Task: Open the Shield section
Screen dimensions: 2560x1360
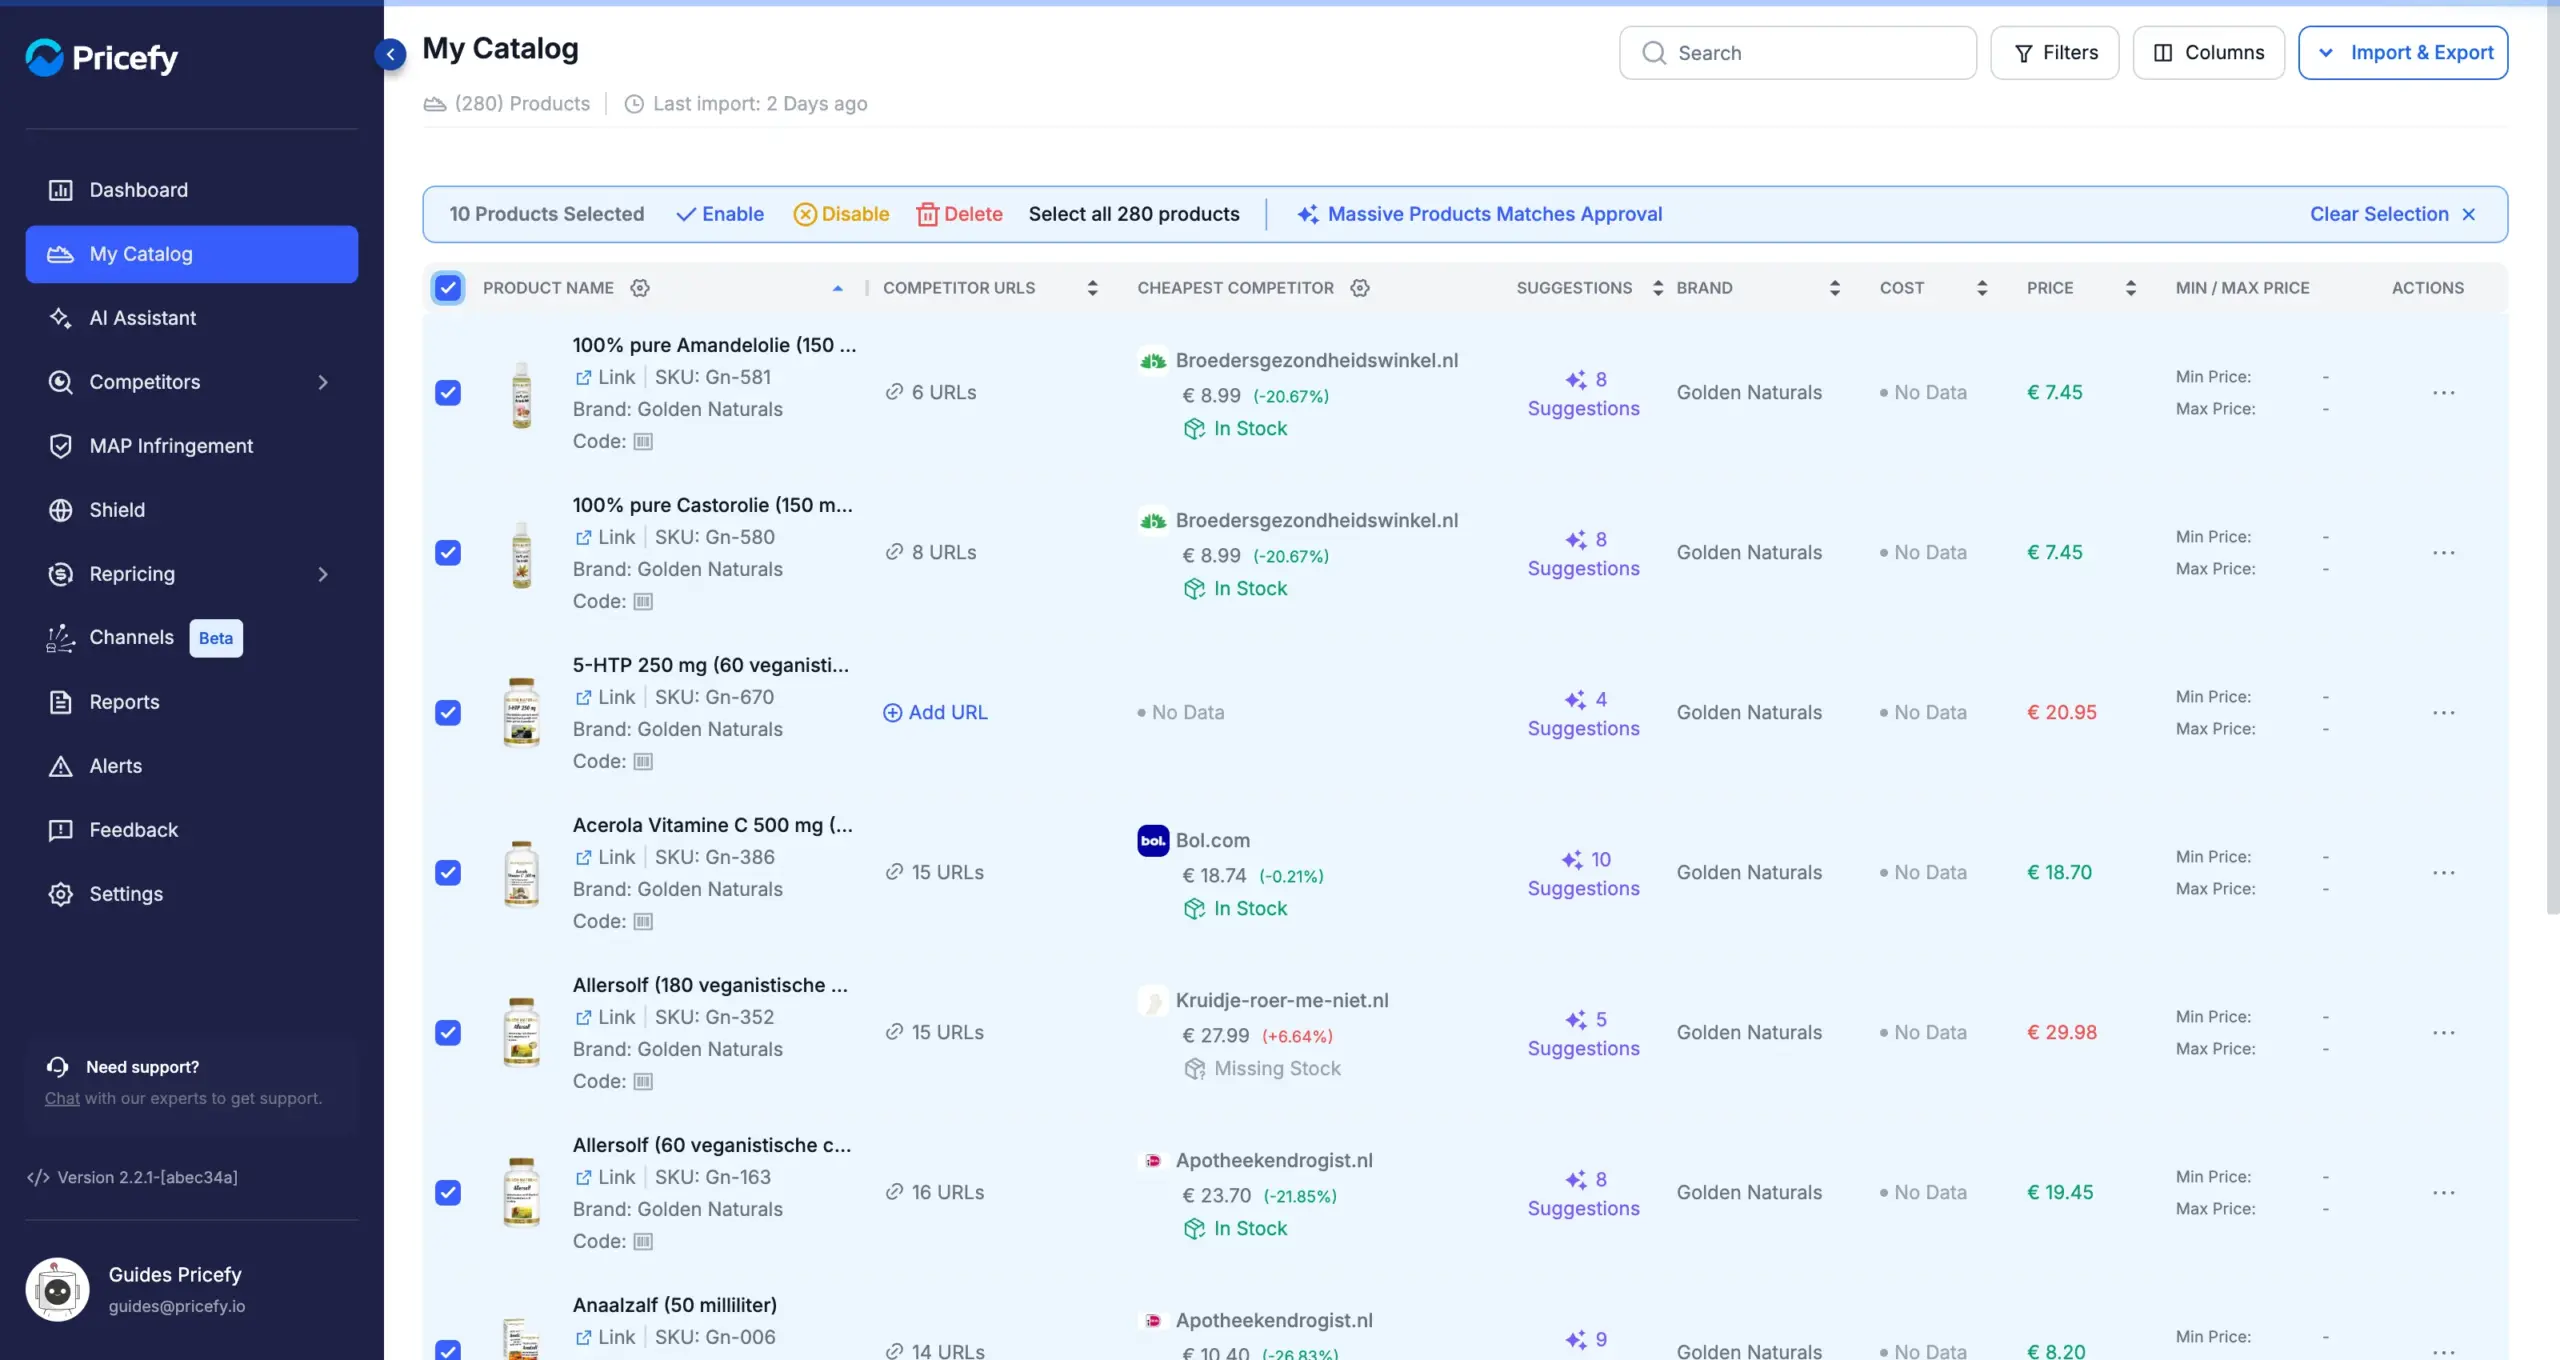Action: point(192,510)
